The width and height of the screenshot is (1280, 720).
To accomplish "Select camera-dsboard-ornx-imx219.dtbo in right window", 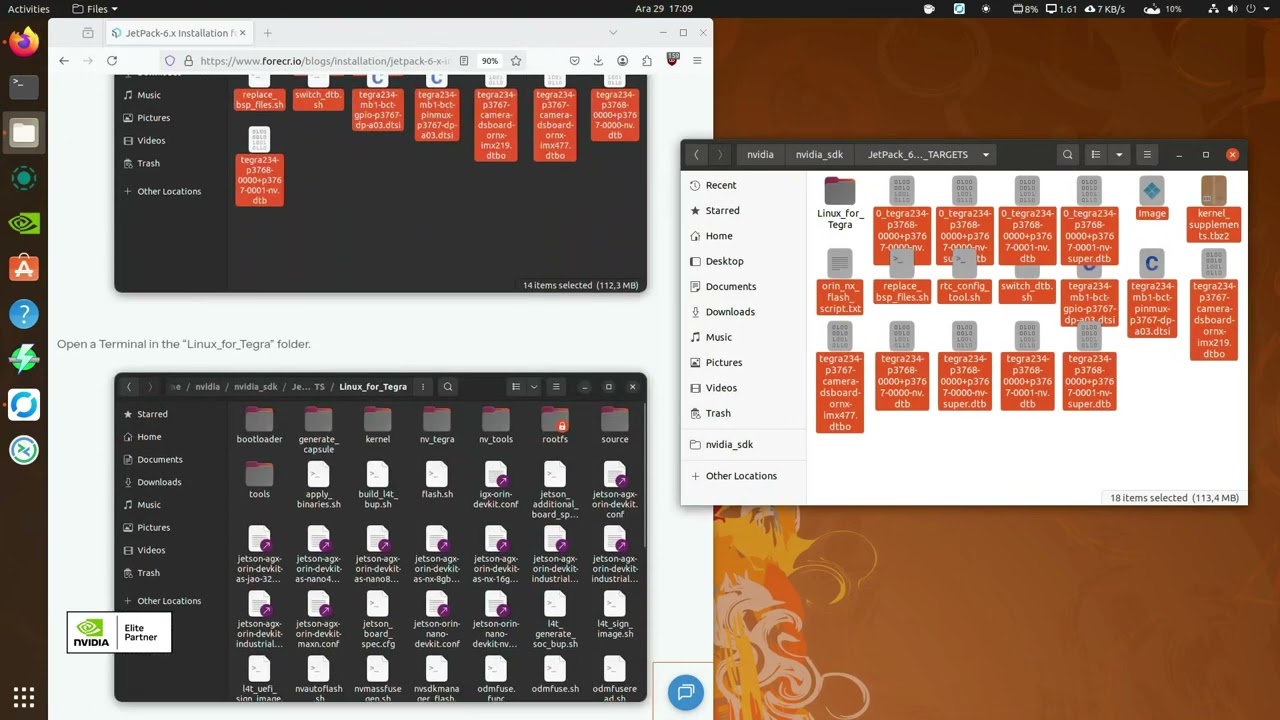I will (1214, 304).
